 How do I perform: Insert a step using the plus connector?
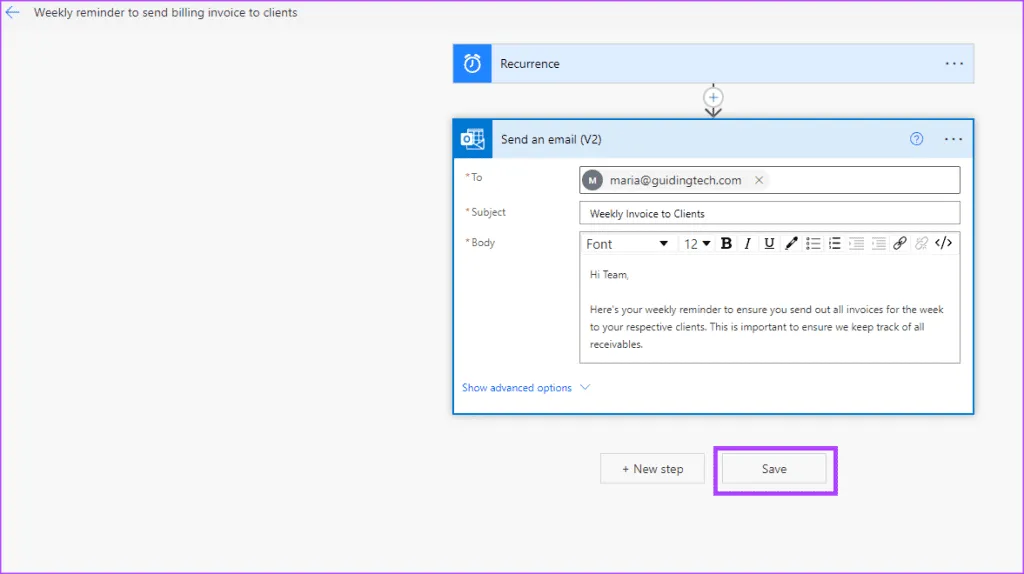tap(713, 97)
